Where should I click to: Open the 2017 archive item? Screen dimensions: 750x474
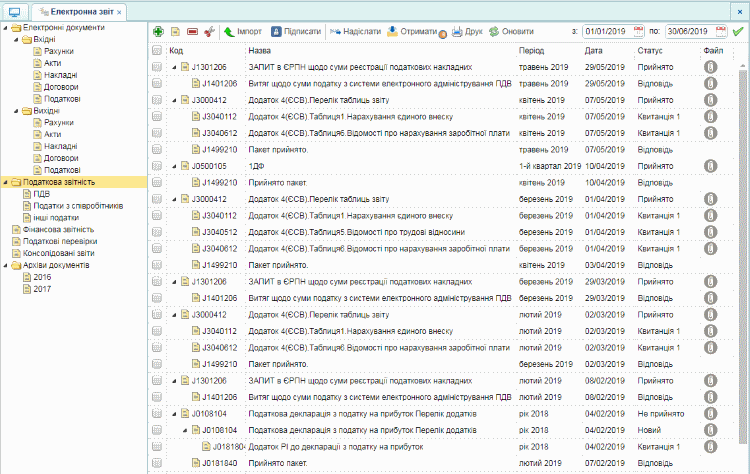pyautogui.click(x=42, y=289)
